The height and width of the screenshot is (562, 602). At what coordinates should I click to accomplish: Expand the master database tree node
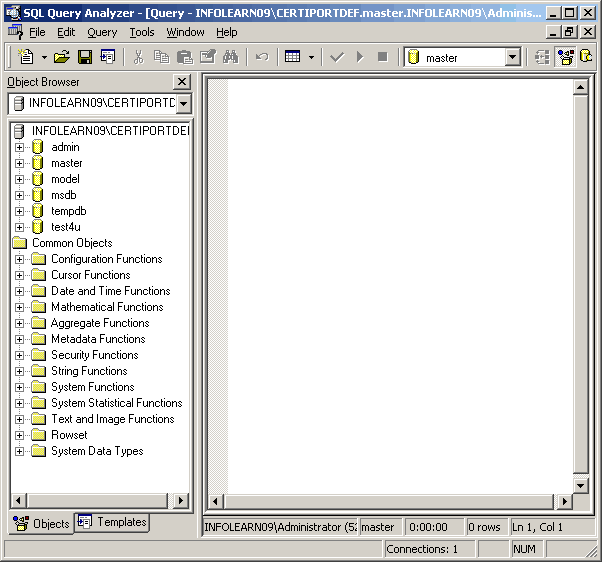click(x=19, y=164)
